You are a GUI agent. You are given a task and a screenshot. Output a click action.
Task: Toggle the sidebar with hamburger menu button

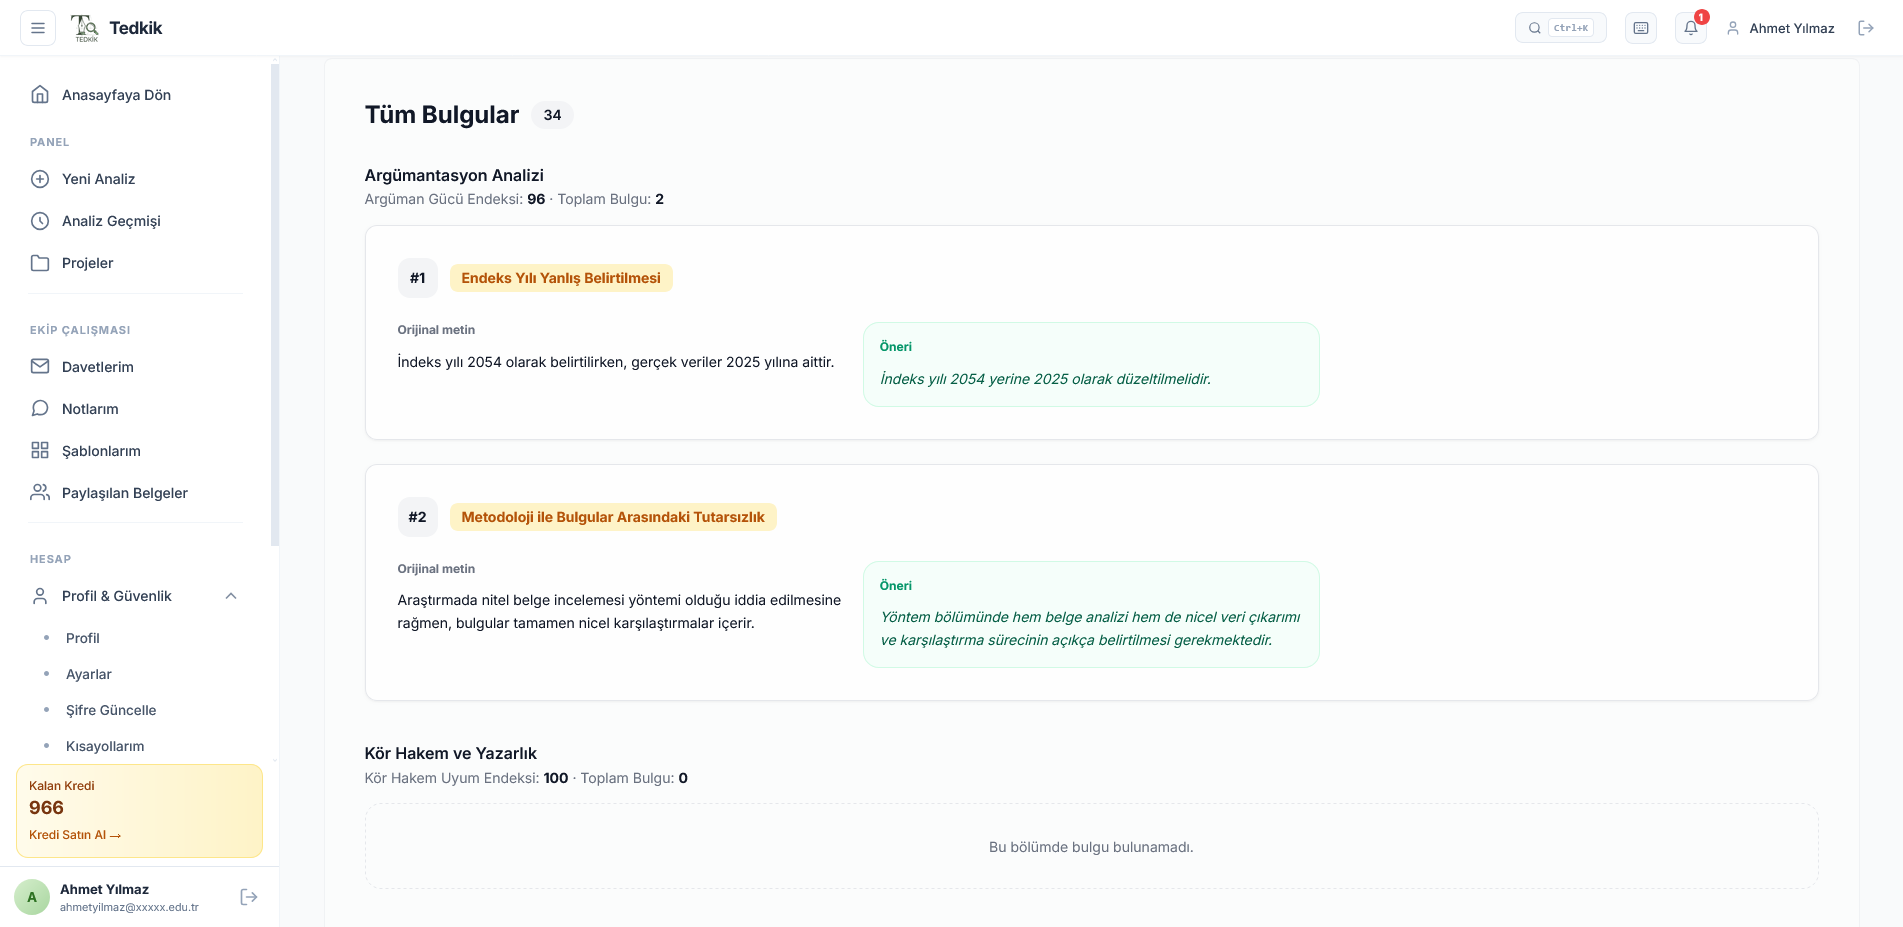[x=38, y=28]
